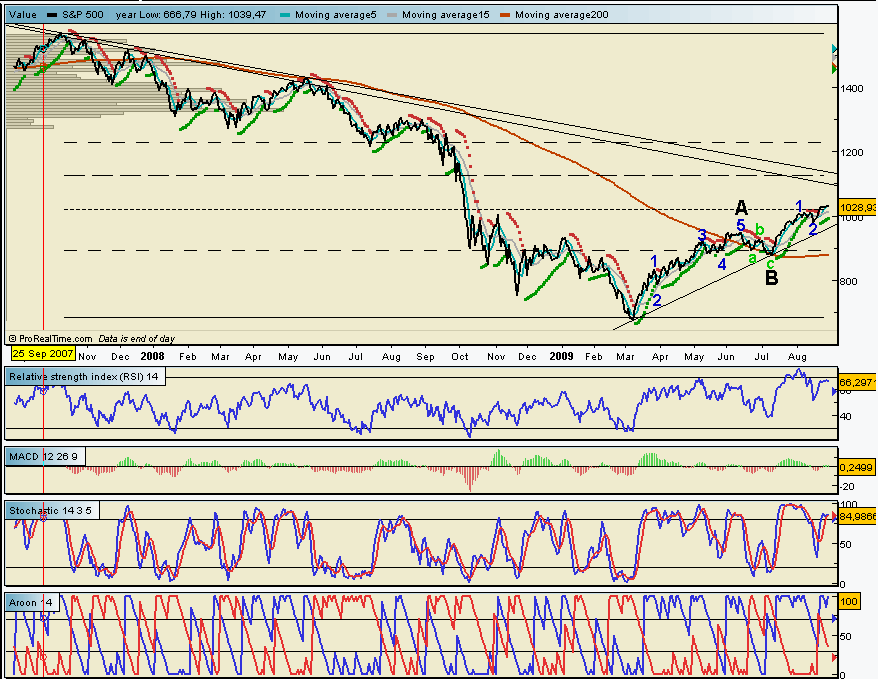The width and height of the screenshot is (878, 679).
Task: Click the circle marker on RSI at red line
Action: click(x=43, y=391)
